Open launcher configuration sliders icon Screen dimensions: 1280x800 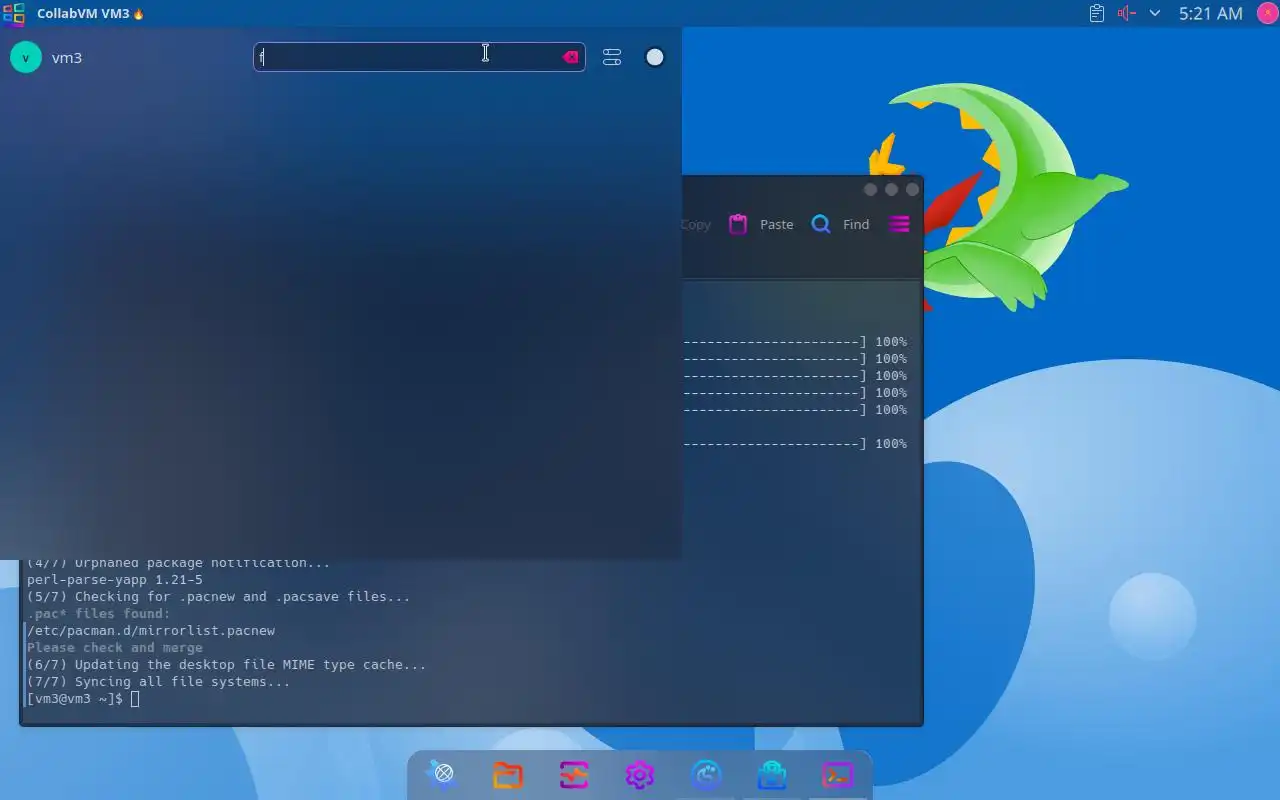[612, 57]
